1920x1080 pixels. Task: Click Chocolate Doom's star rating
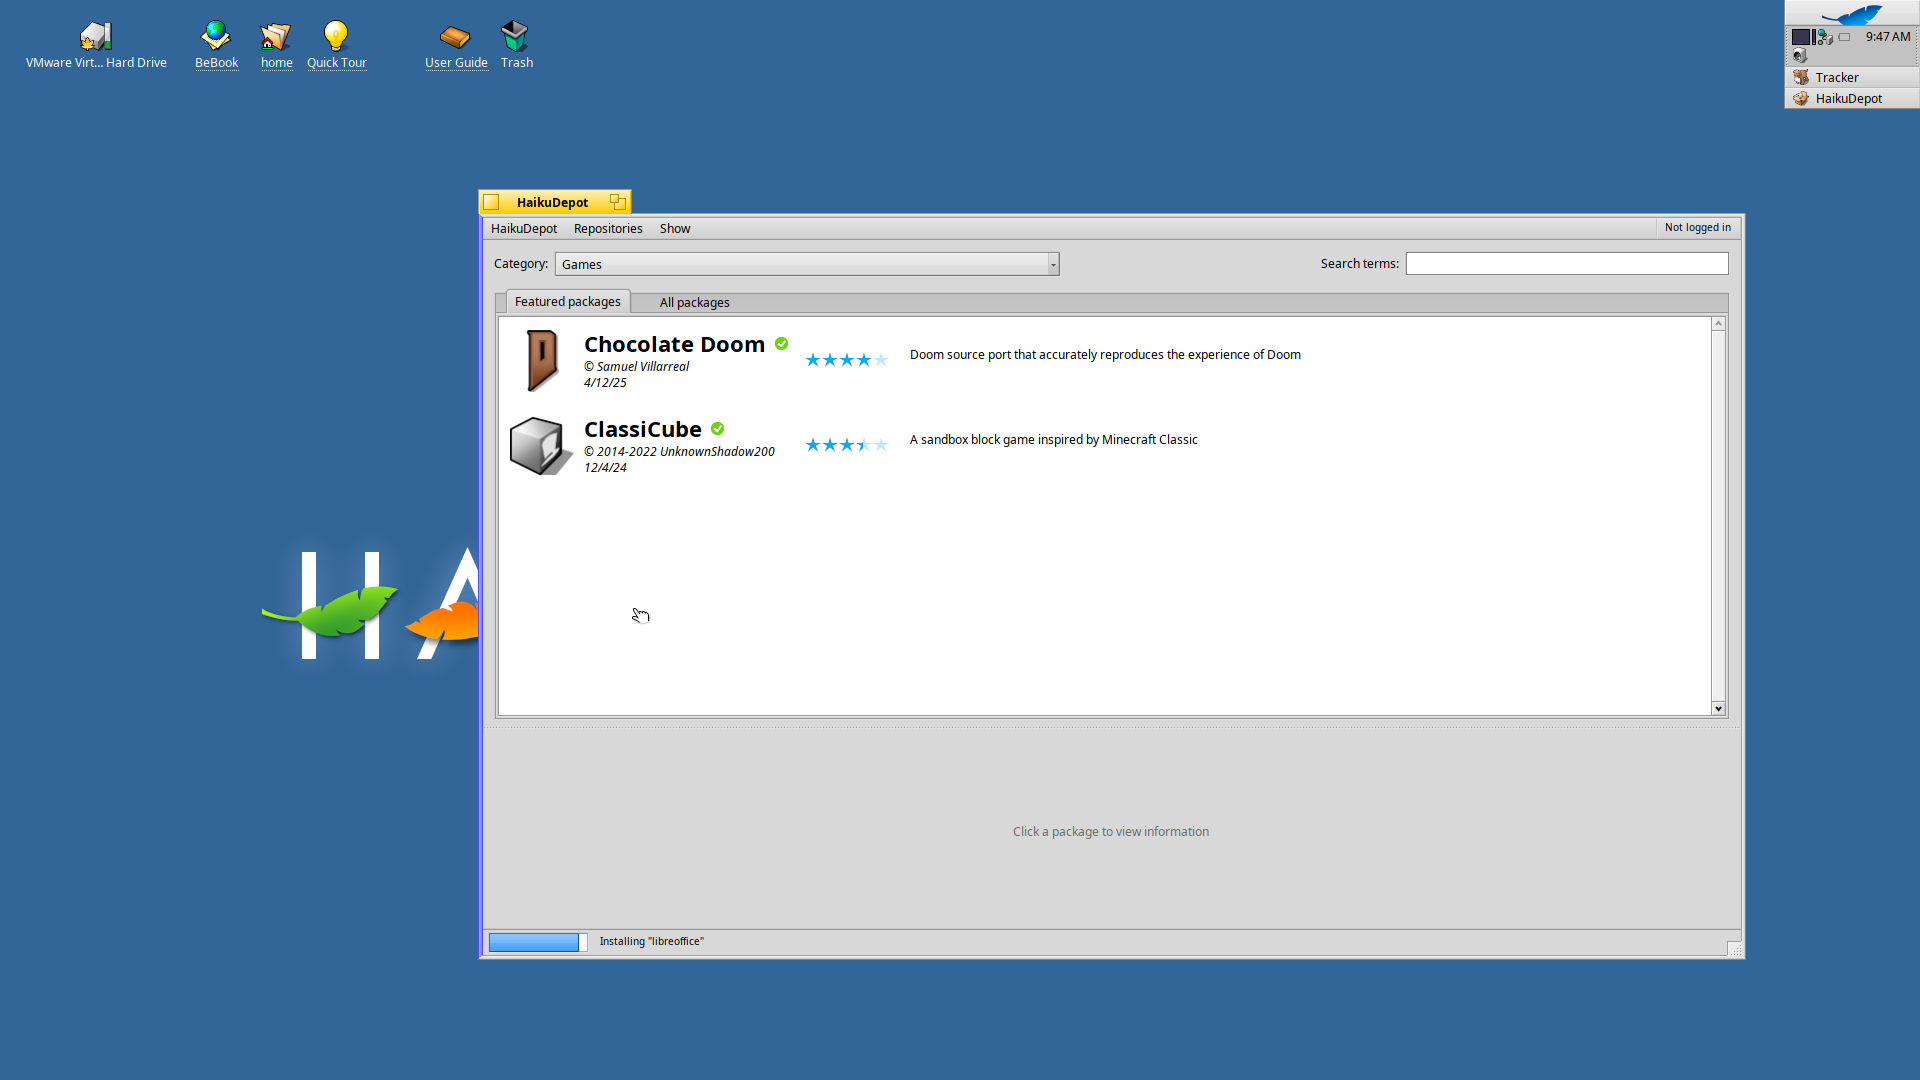click(847, 360)
